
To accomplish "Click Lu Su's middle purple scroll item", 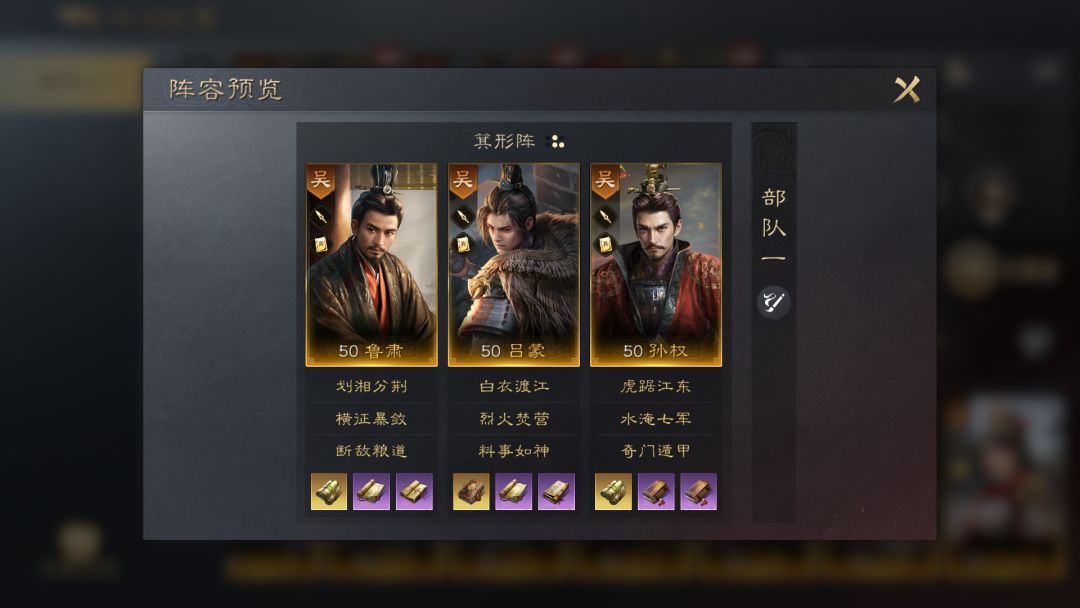I will pyautogui.click(x=371, y=492).
